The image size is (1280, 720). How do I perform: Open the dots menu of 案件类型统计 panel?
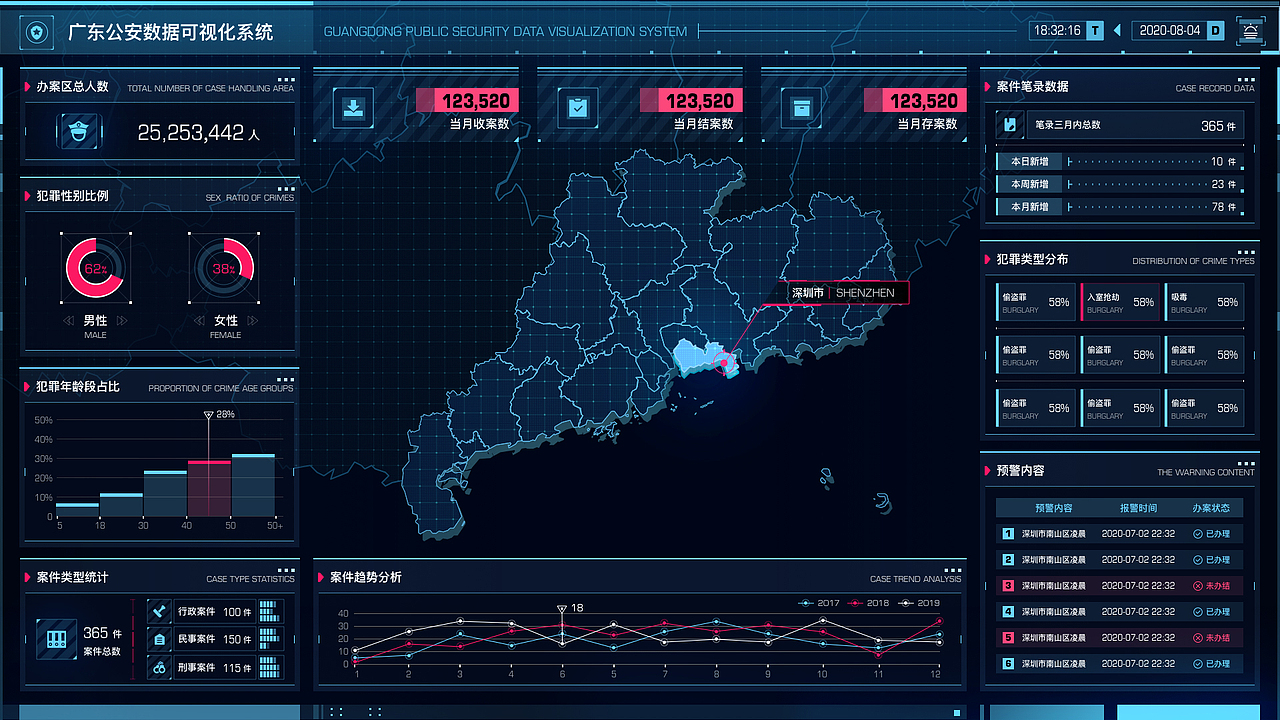tap(286, 569)
